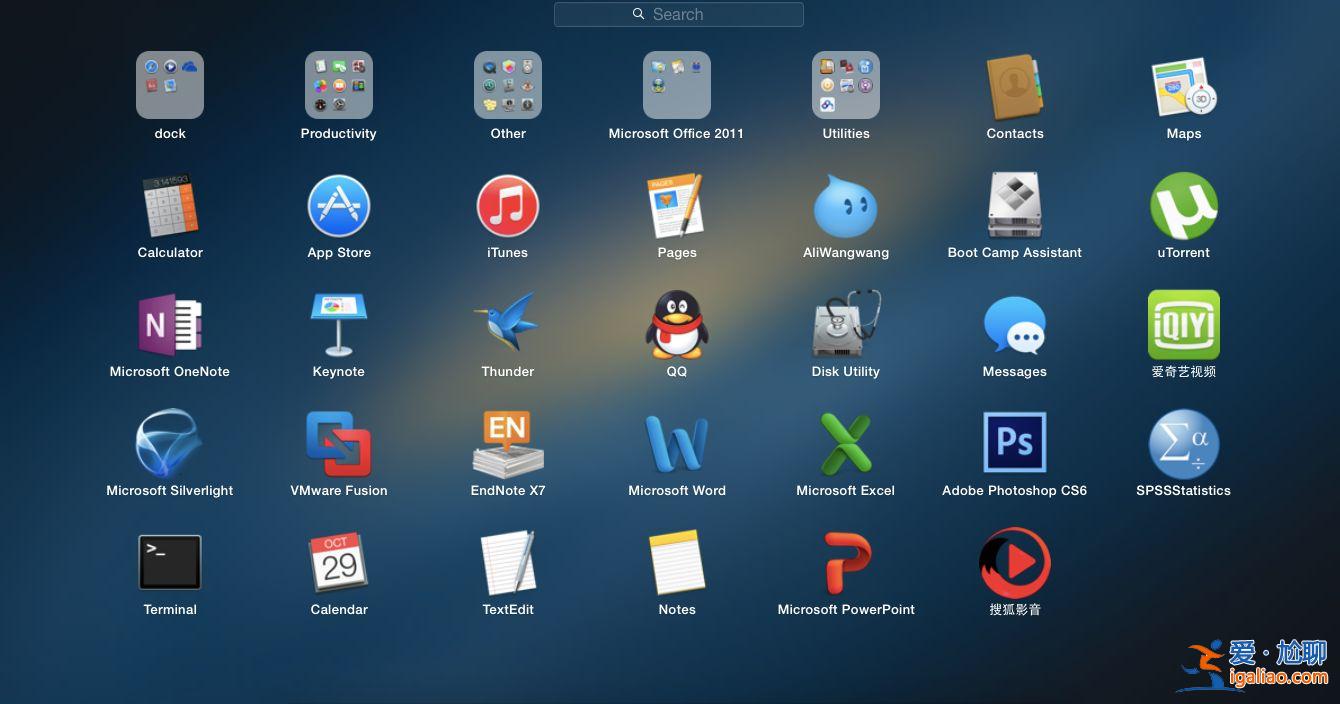The image size is (1340, 704).
Task: Open the Utilities app folder
Action: pyautogui.click(x=846, y=86)
